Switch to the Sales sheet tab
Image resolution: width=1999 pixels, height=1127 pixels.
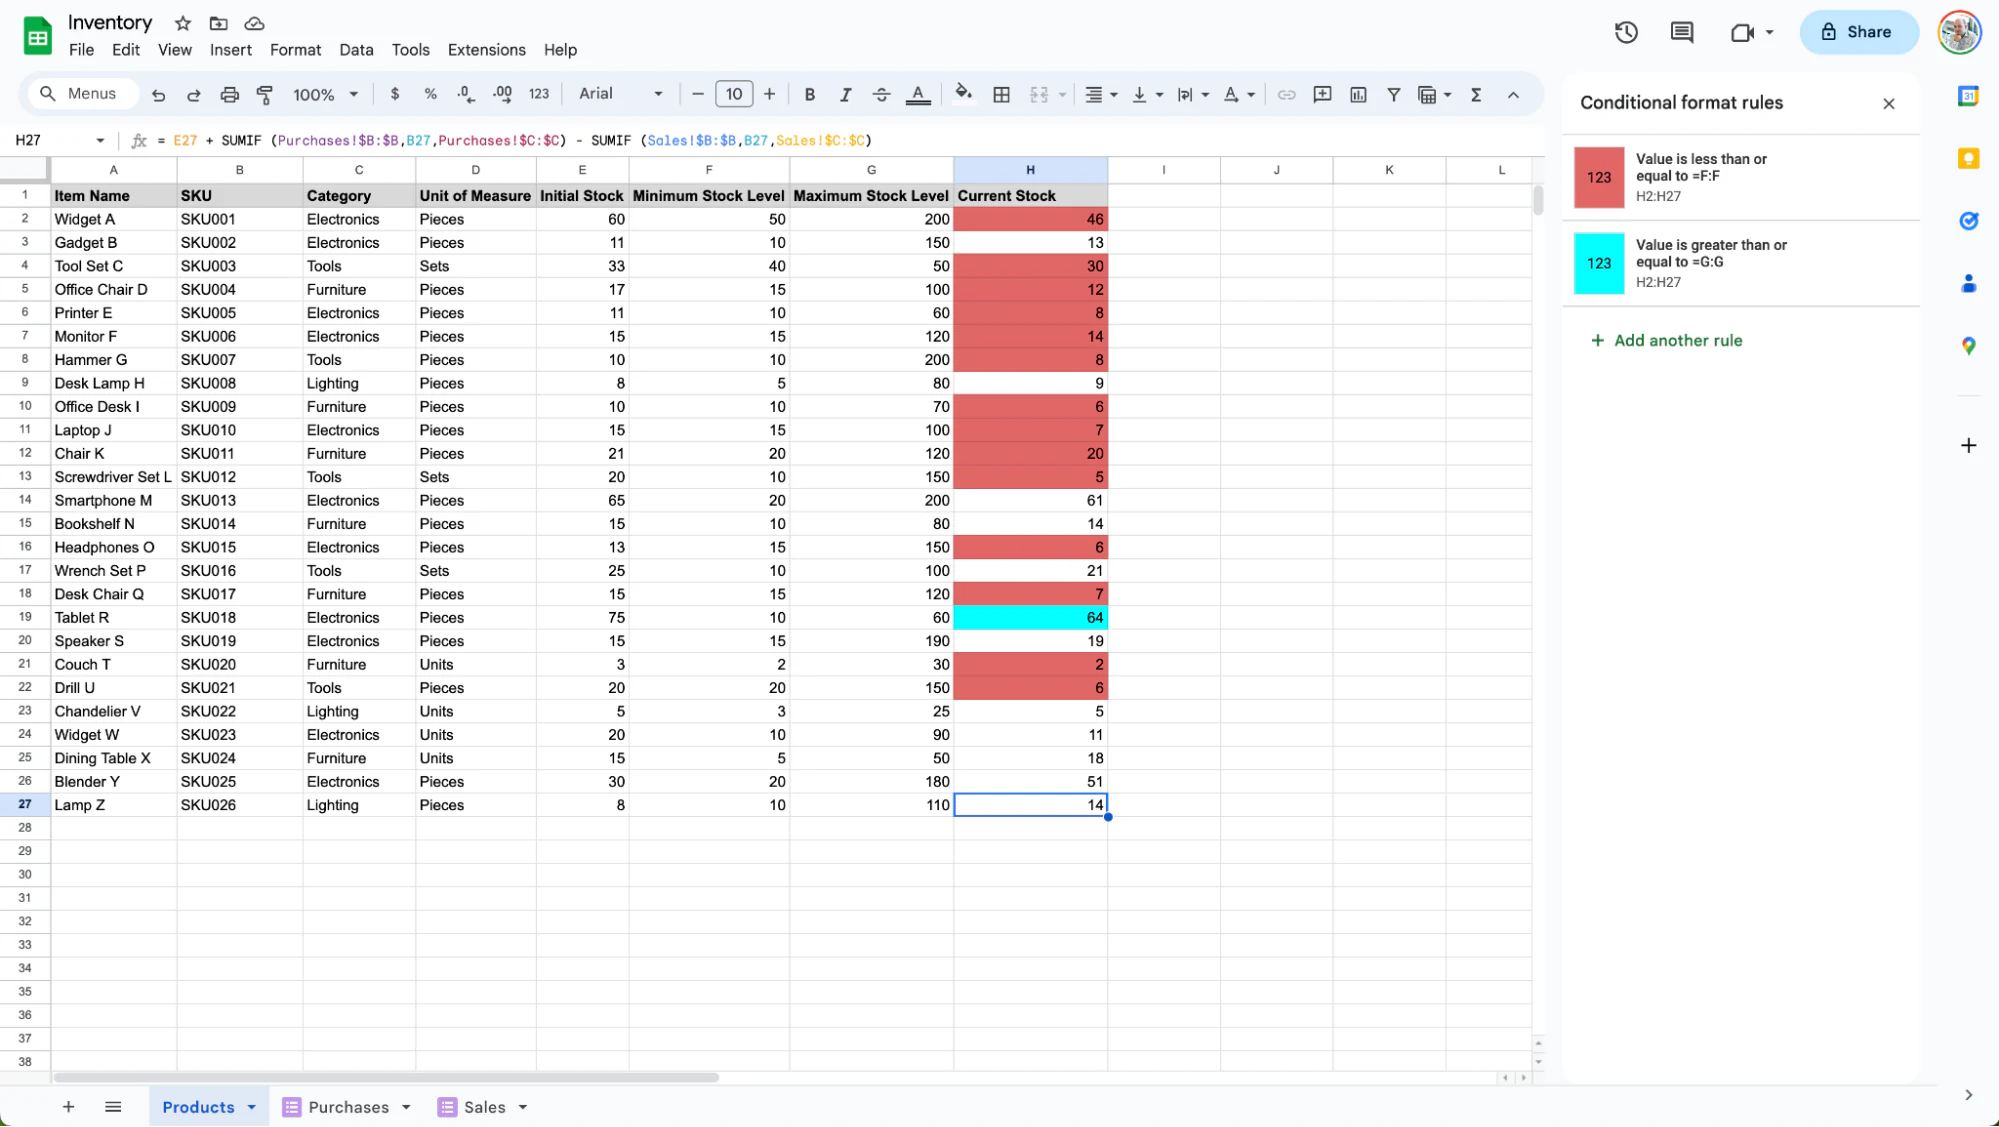(484, 1107)
